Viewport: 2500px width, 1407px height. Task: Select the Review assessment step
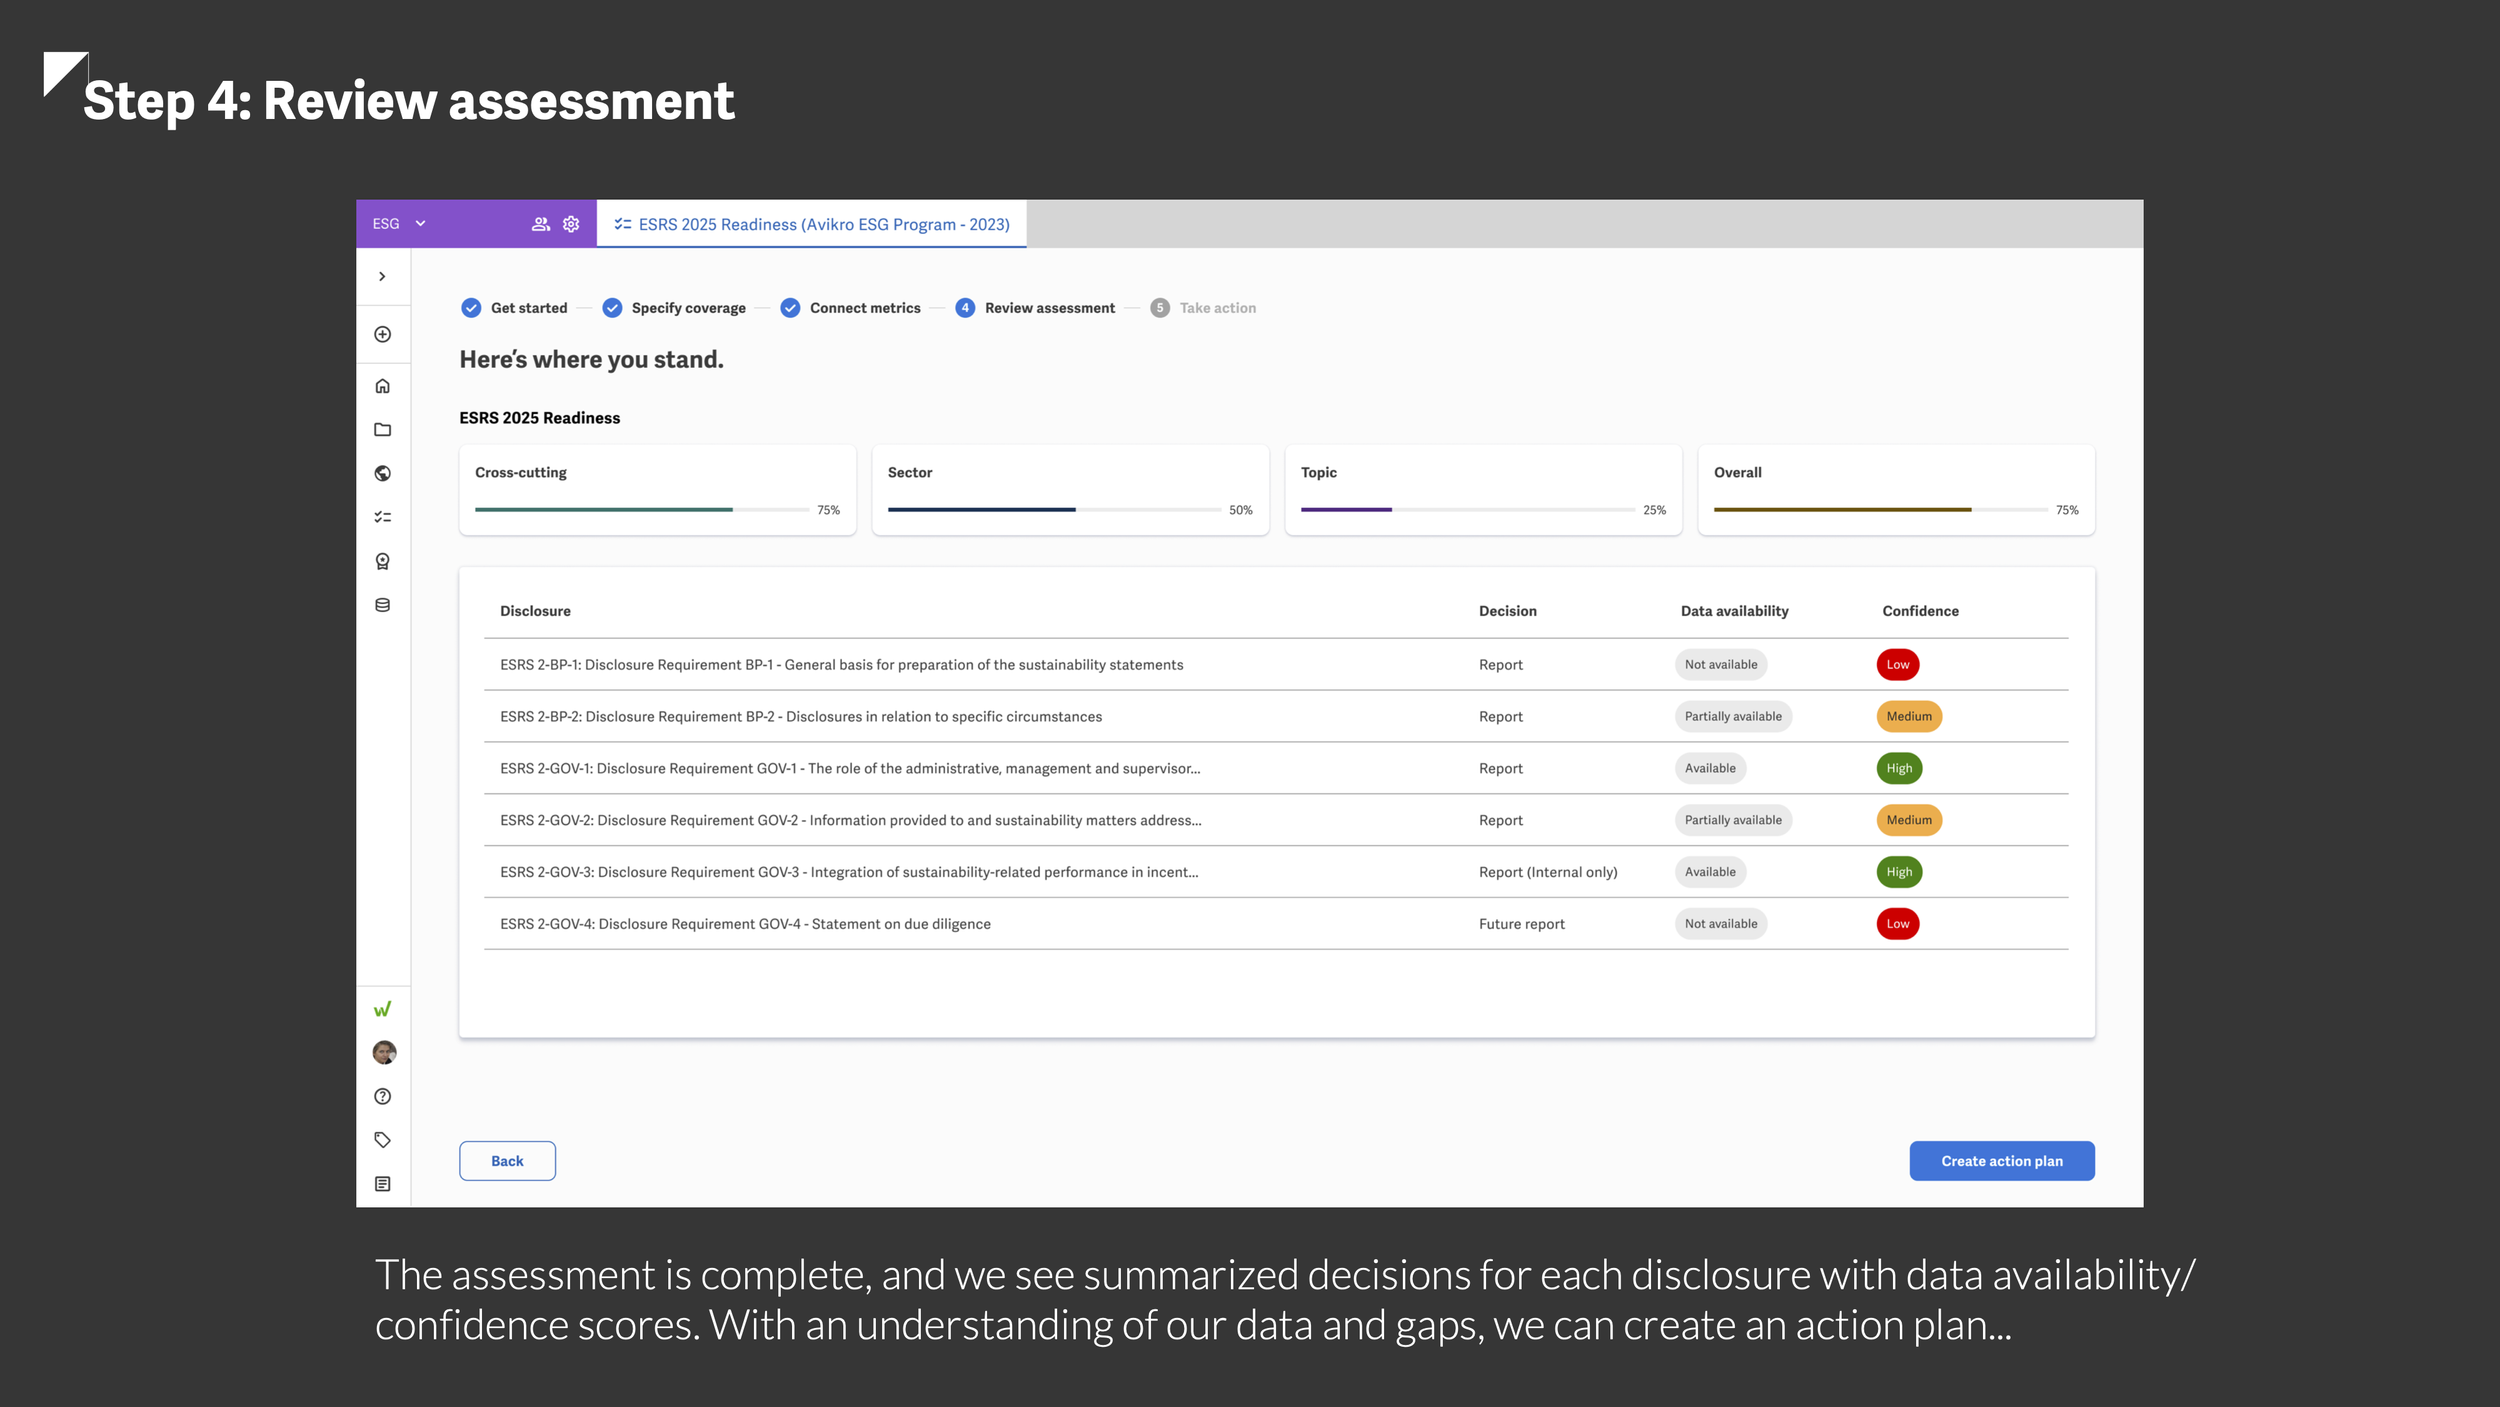point(1035,308)
